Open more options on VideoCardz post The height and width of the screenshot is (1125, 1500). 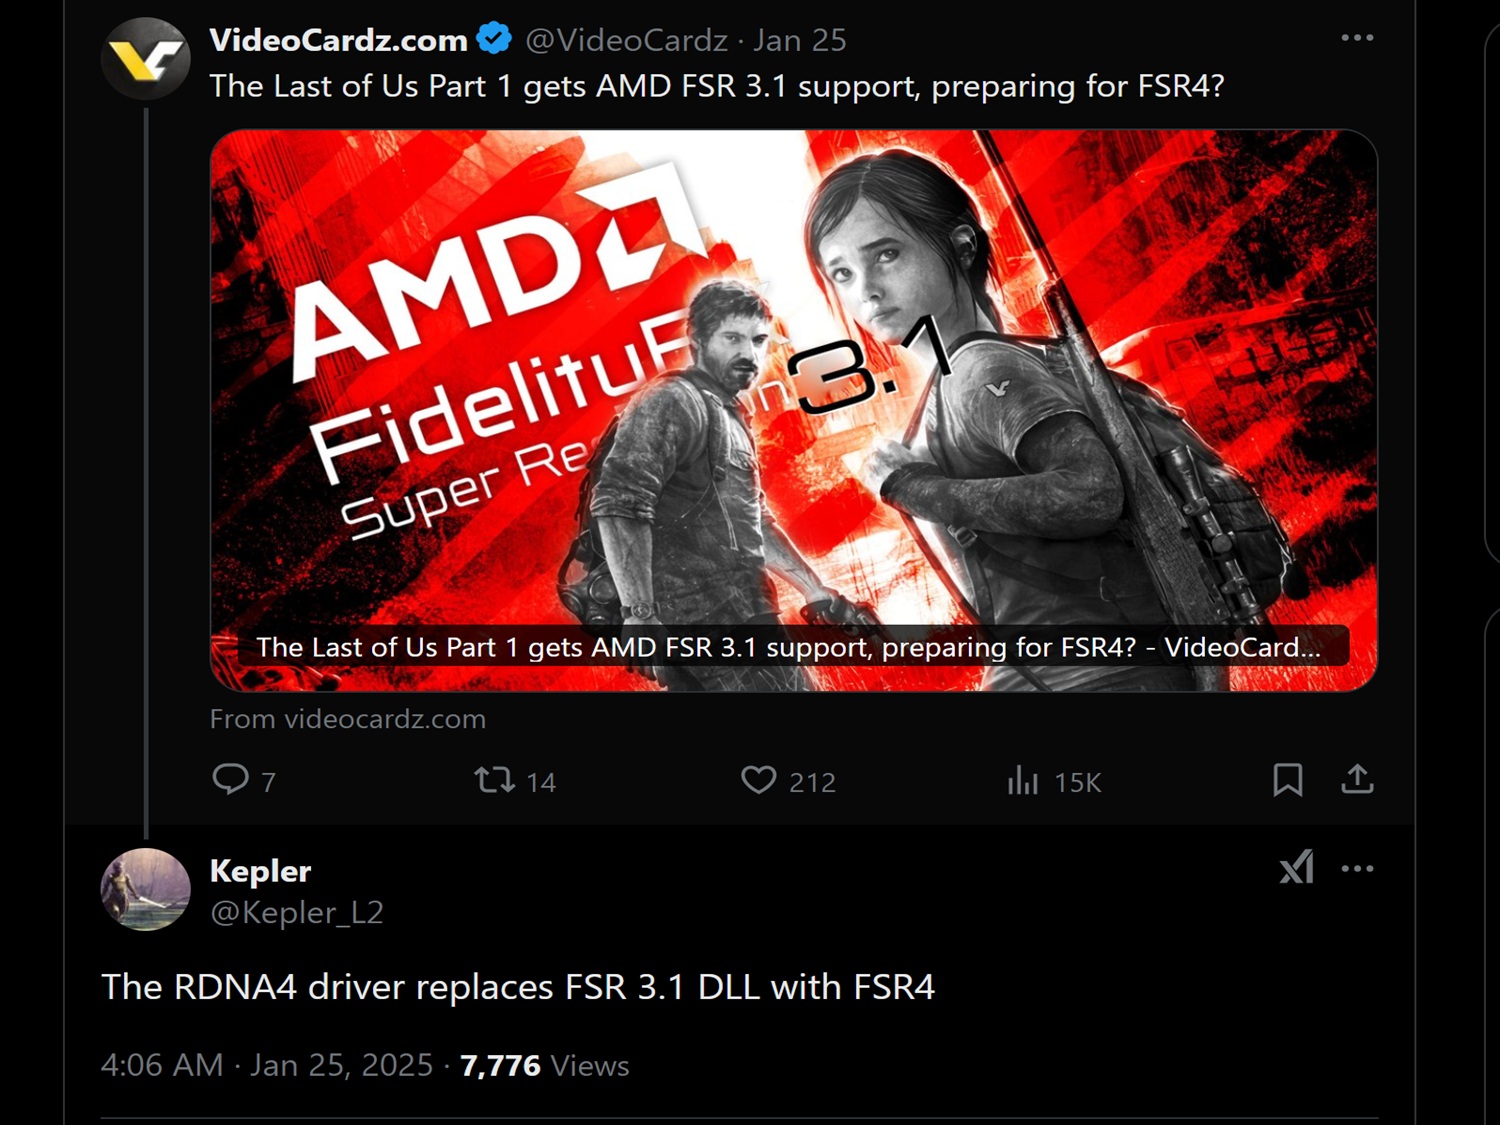click(x=1357, y=38)
